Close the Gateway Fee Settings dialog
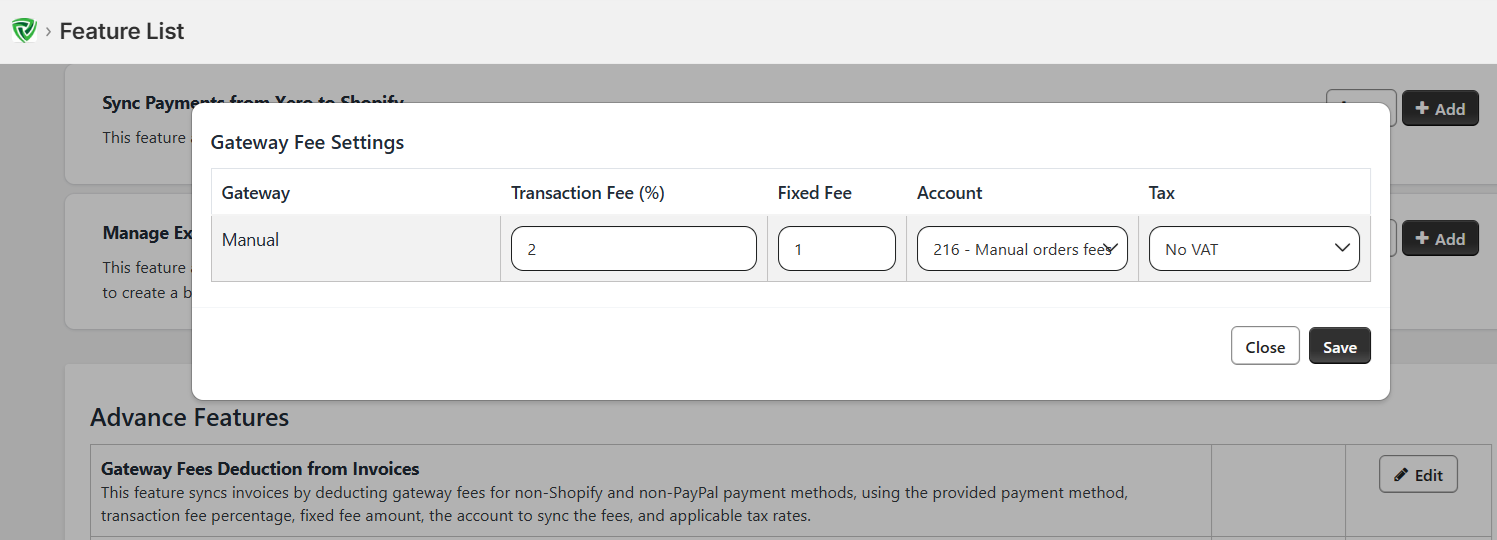 click(1265, 347)
